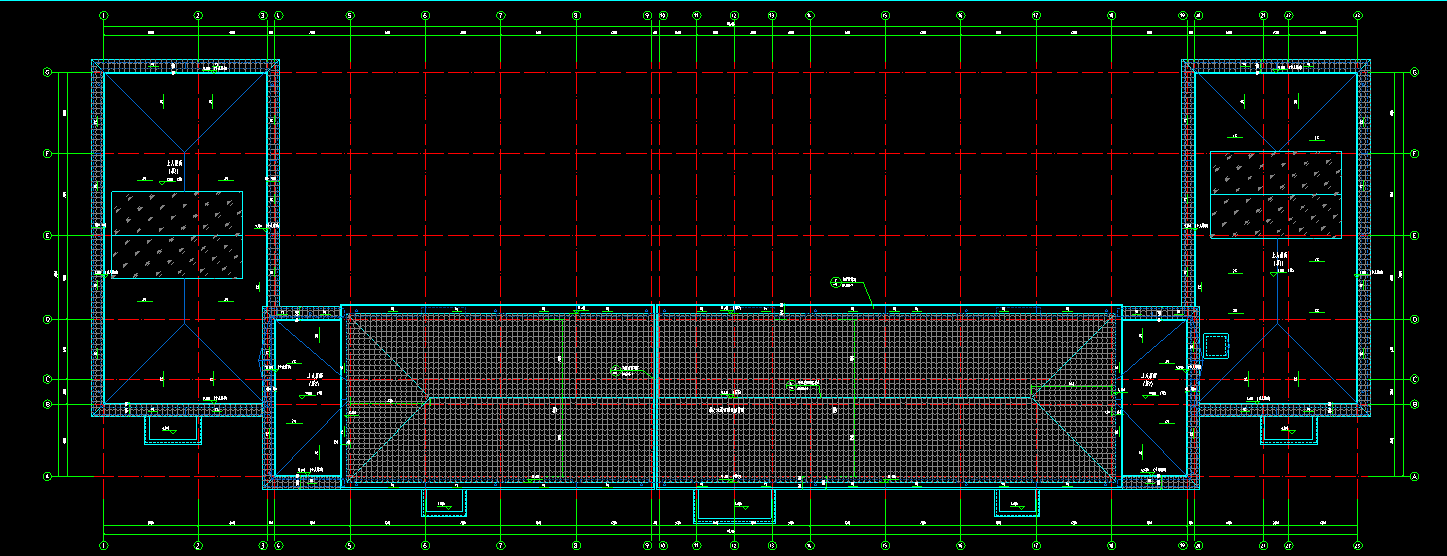Select axis bubble 5 along the top edge
Viewport: 1447px width, 556px height.
[x=350, y=16]
